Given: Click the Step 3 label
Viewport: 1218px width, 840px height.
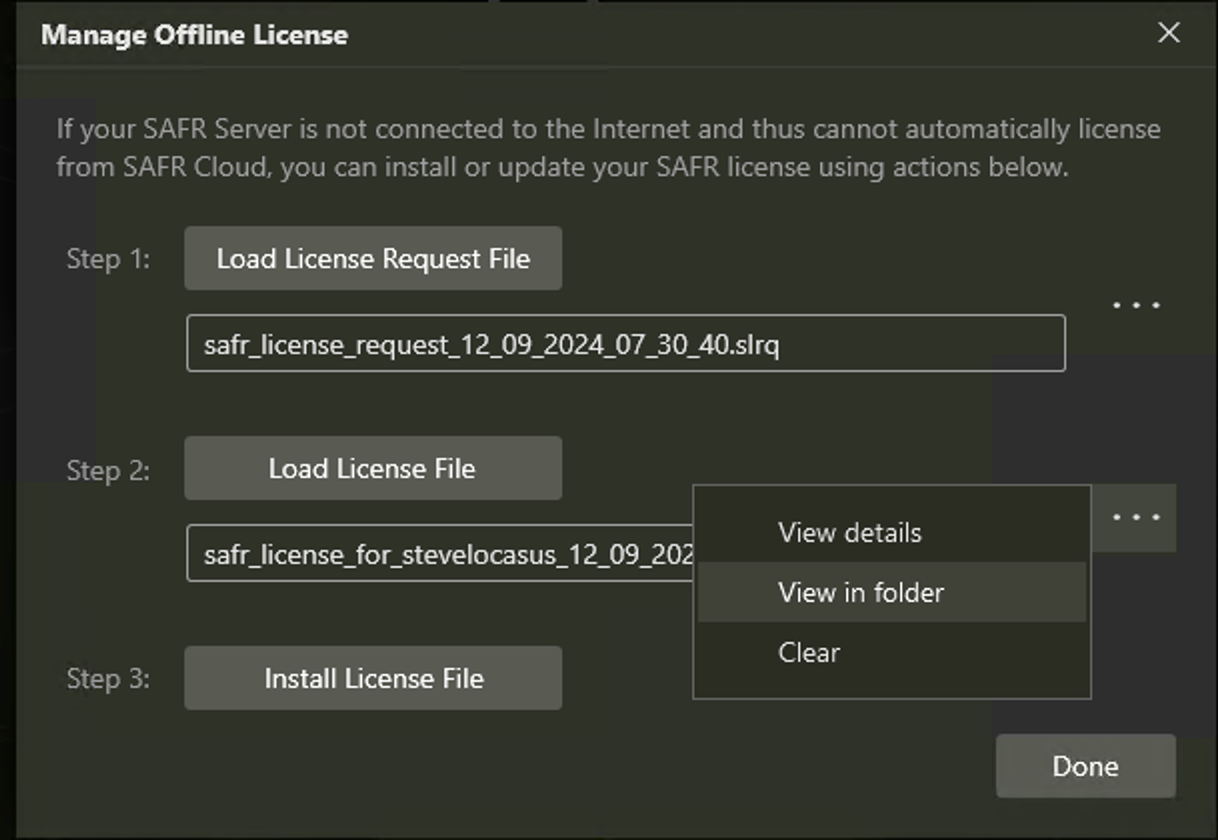Looking at the screenshot, I should [108, 679].
